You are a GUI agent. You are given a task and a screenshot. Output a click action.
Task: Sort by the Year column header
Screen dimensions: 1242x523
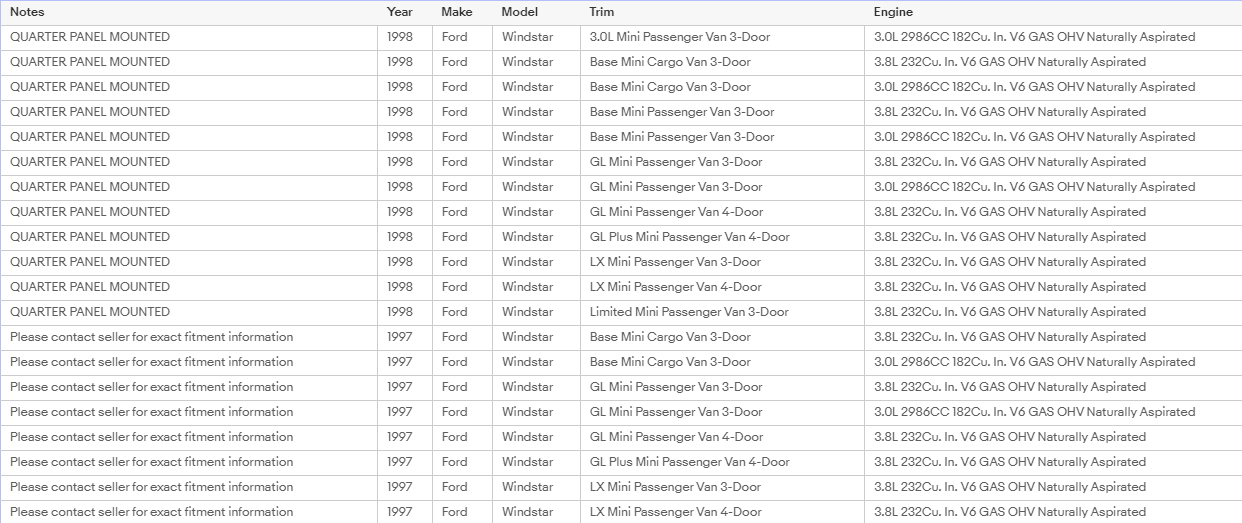(x=400, y=12)
